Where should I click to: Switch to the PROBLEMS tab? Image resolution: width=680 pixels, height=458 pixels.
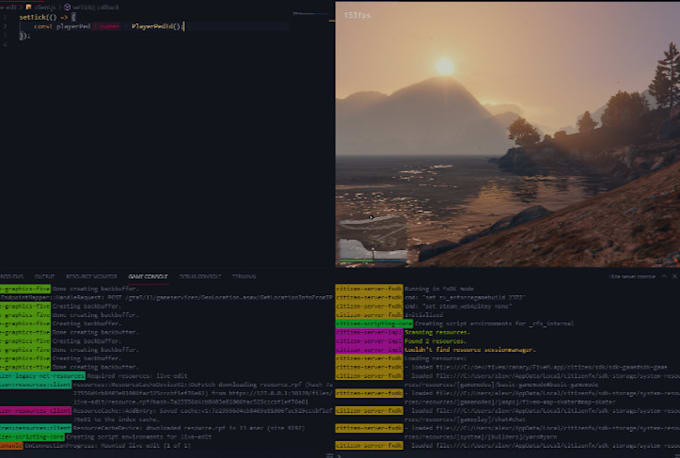10,275
